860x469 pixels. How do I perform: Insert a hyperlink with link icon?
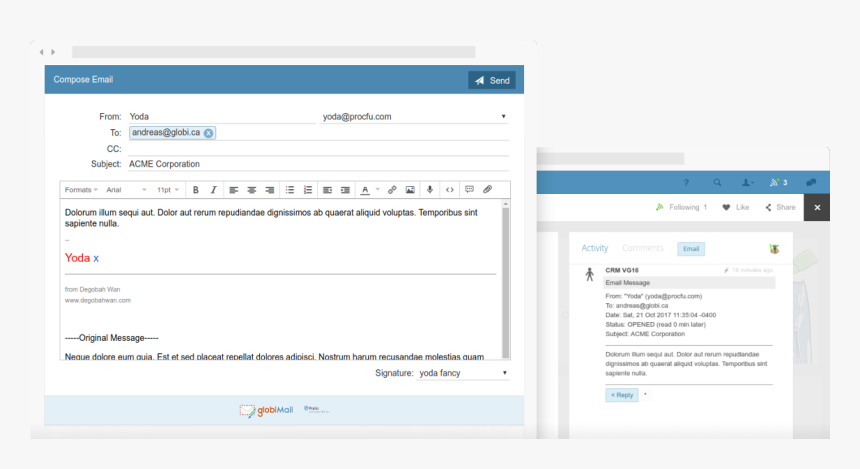pos(392,190)
